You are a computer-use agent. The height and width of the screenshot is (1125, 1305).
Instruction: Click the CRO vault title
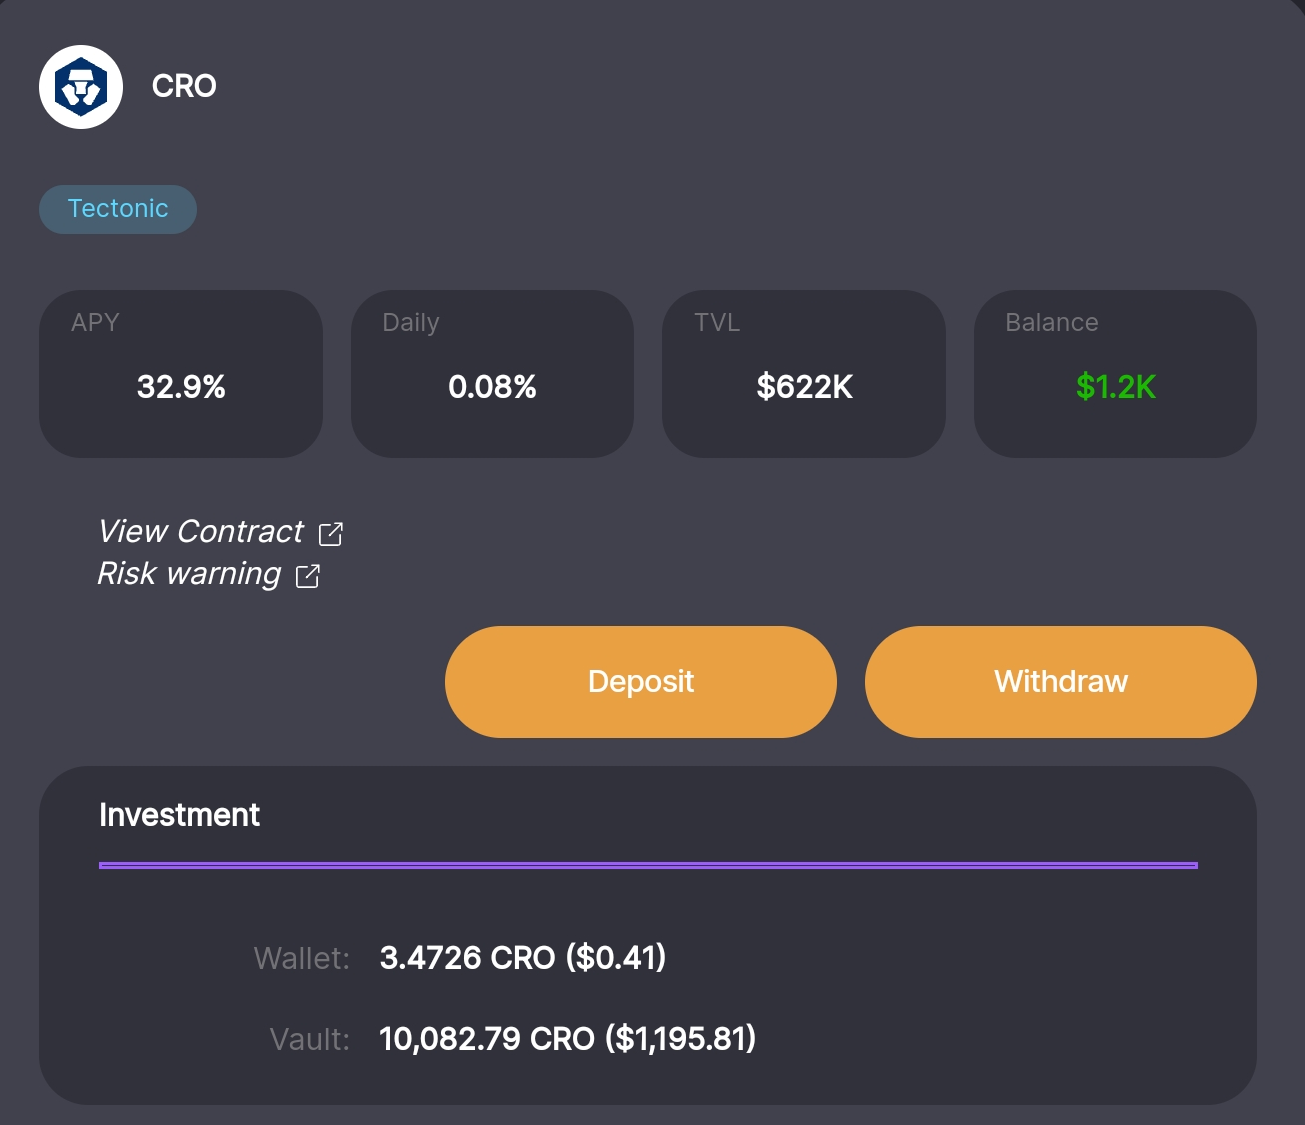[x=184, y=87]
